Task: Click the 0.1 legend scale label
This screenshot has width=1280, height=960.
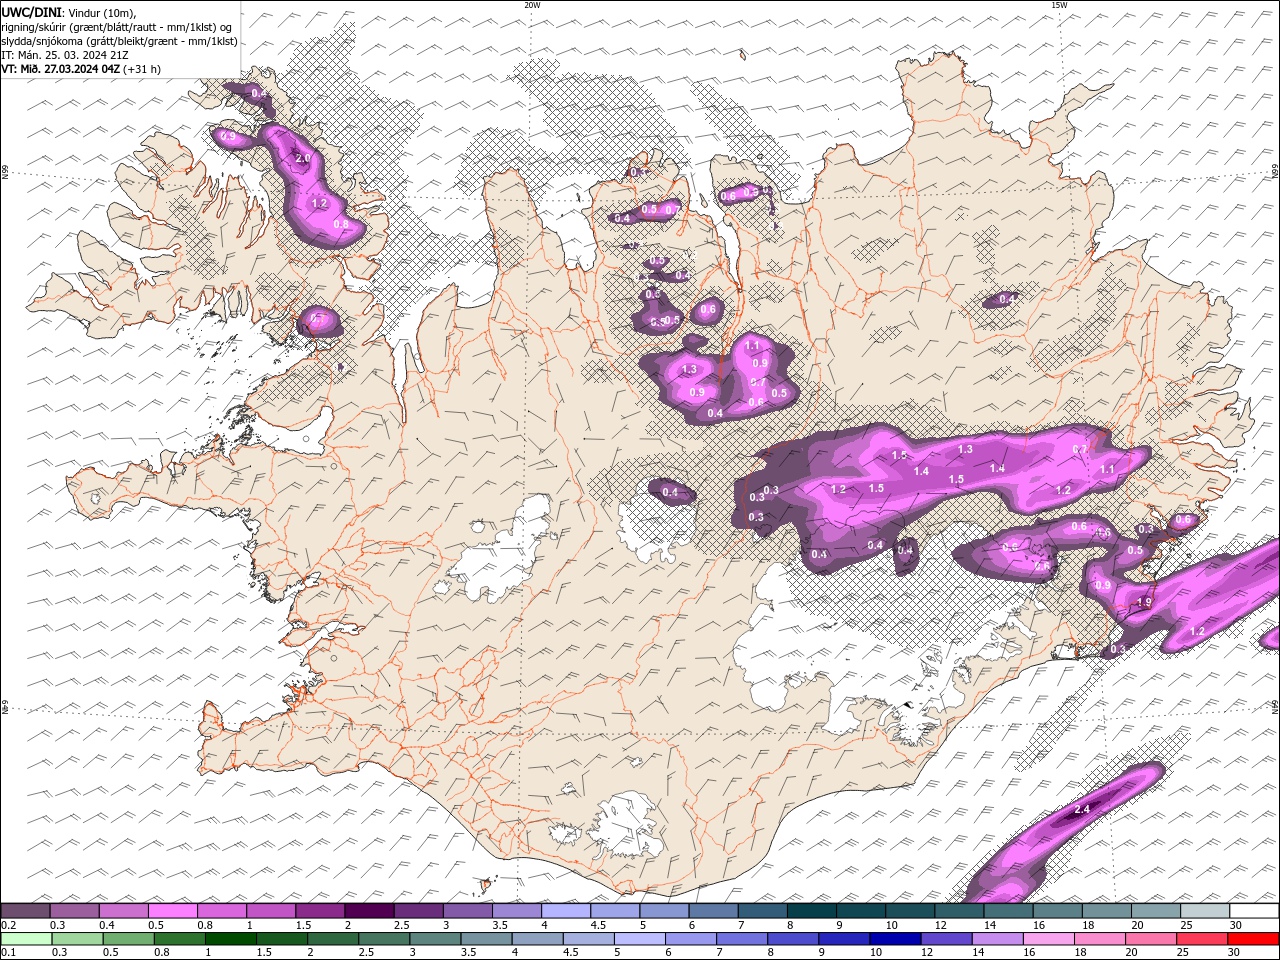Action: tap(7, 953)
